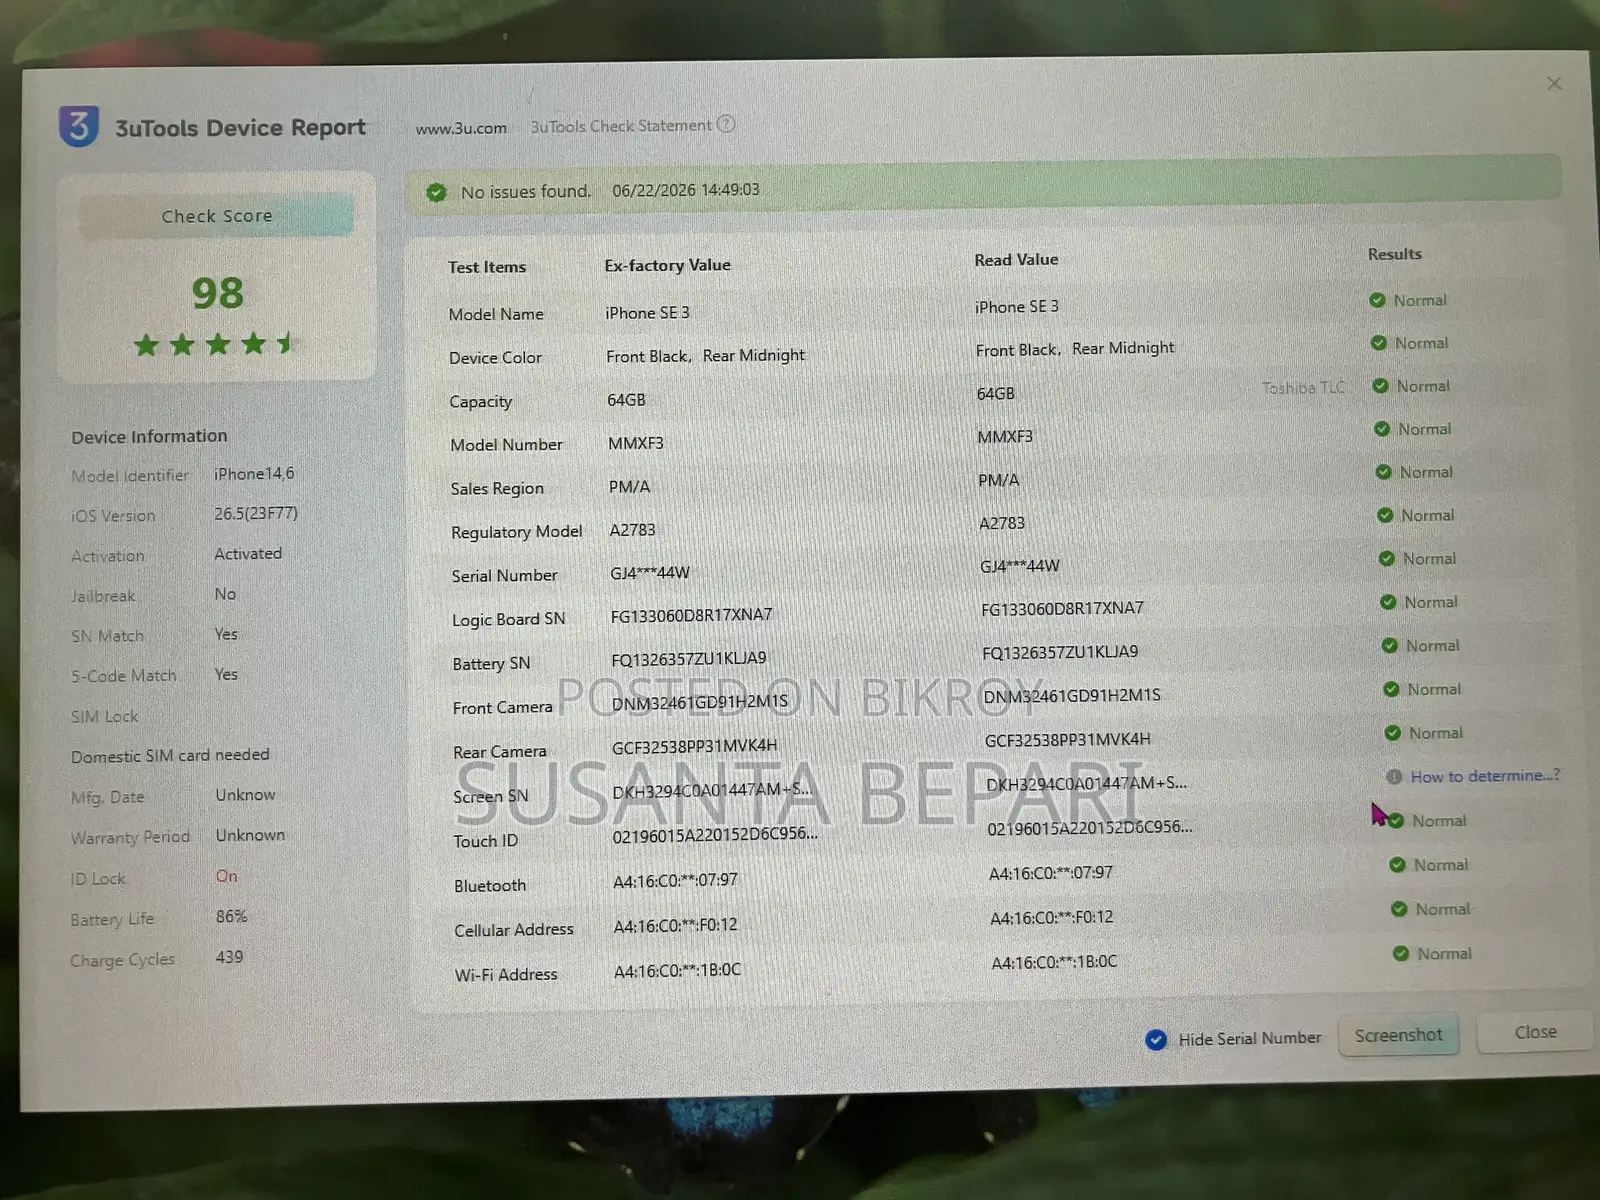Open the Check Statement help question-mark icon
Viewport: 1600px width, 1200px height.
pyautogui.click(x=726, y=124)
